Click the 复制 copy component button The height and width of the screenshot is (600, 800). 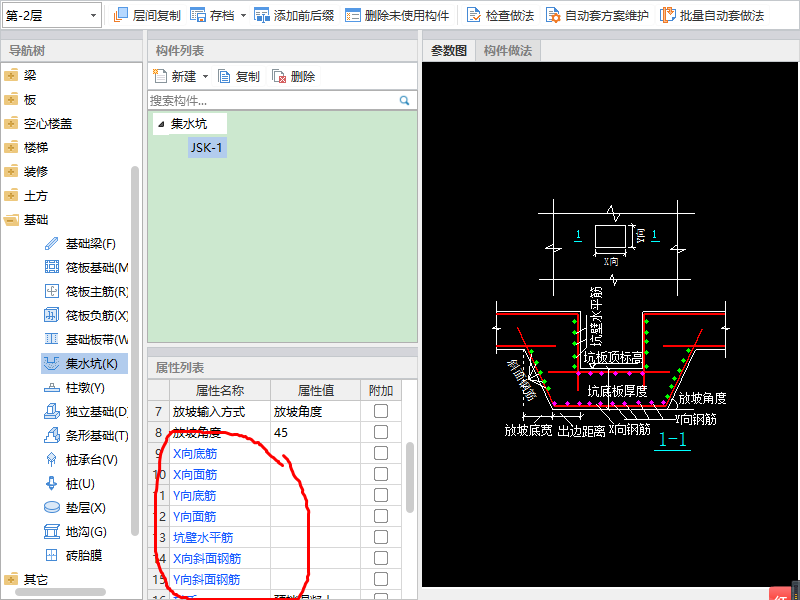[x=239, y=77]
